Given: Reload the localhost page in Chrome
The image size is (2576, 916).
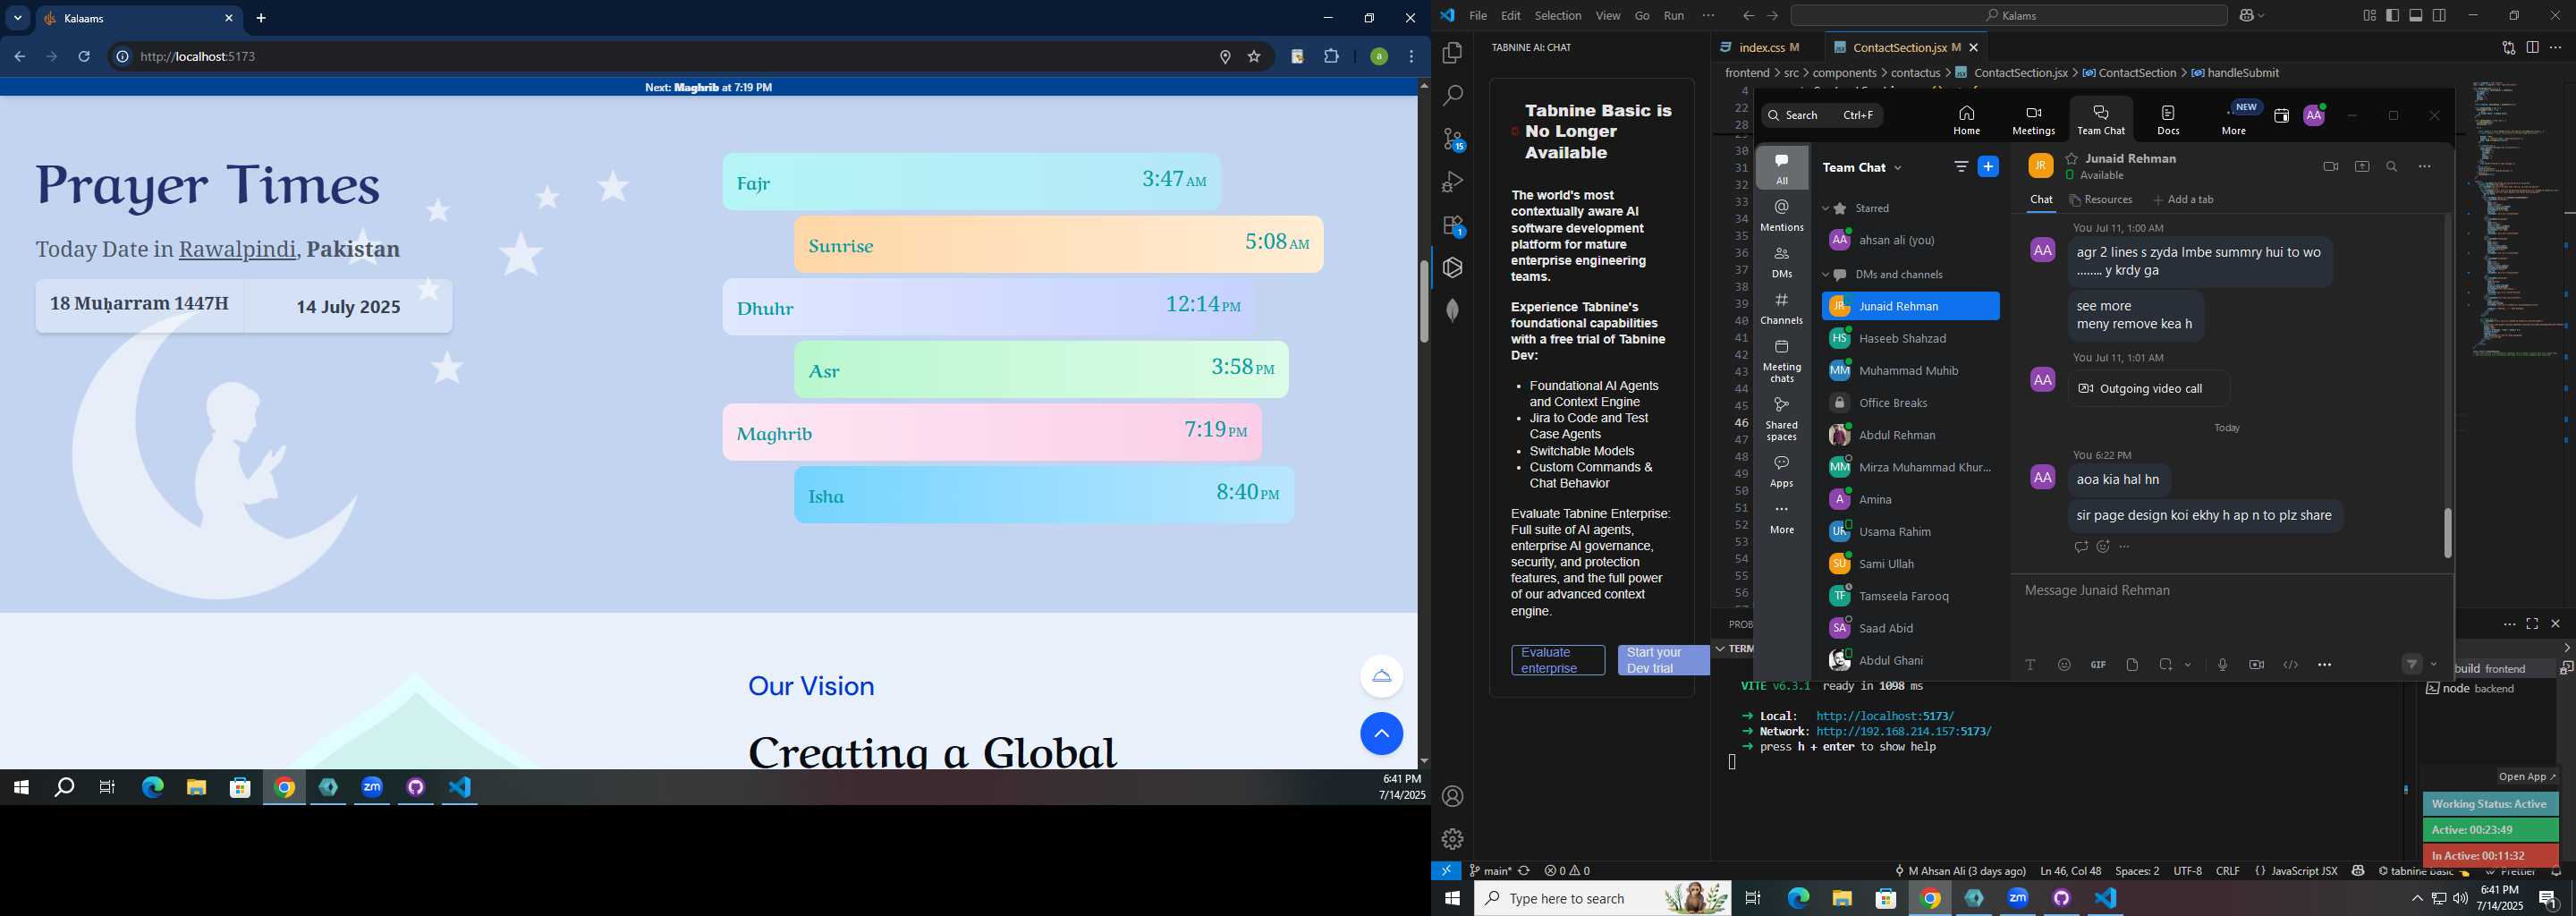Looking at the screenshot, I should click(x=84, y=57).
